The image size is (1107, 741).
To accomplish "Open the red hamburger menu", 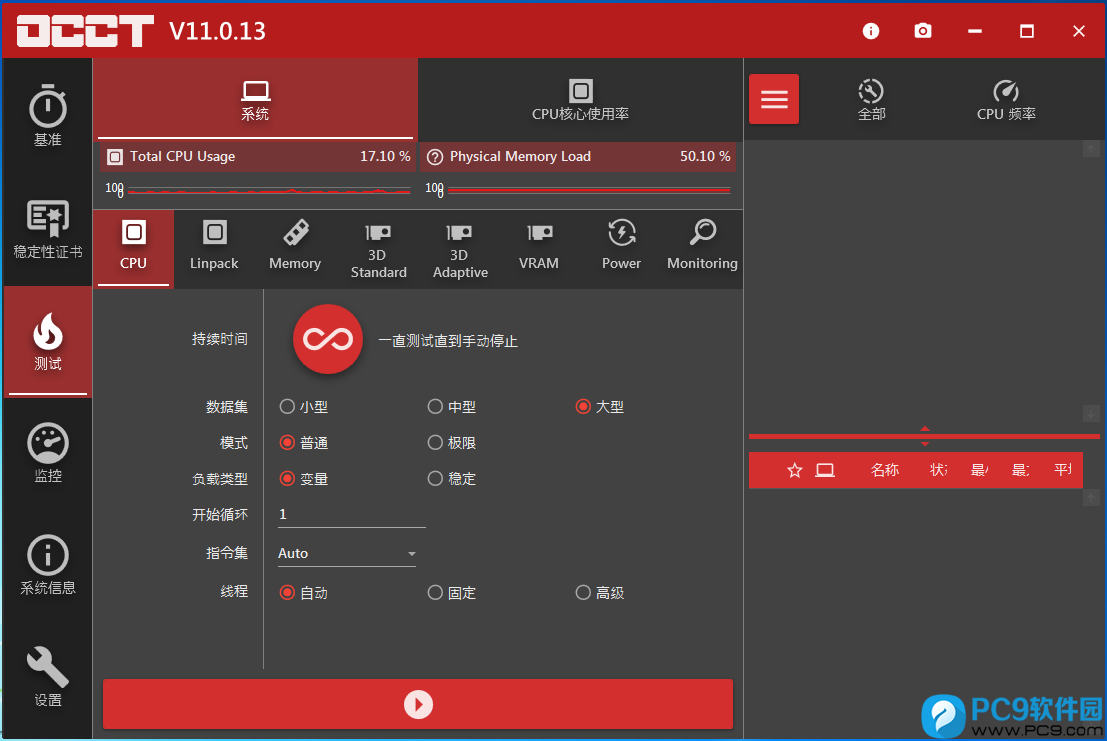I will [774, 99].
